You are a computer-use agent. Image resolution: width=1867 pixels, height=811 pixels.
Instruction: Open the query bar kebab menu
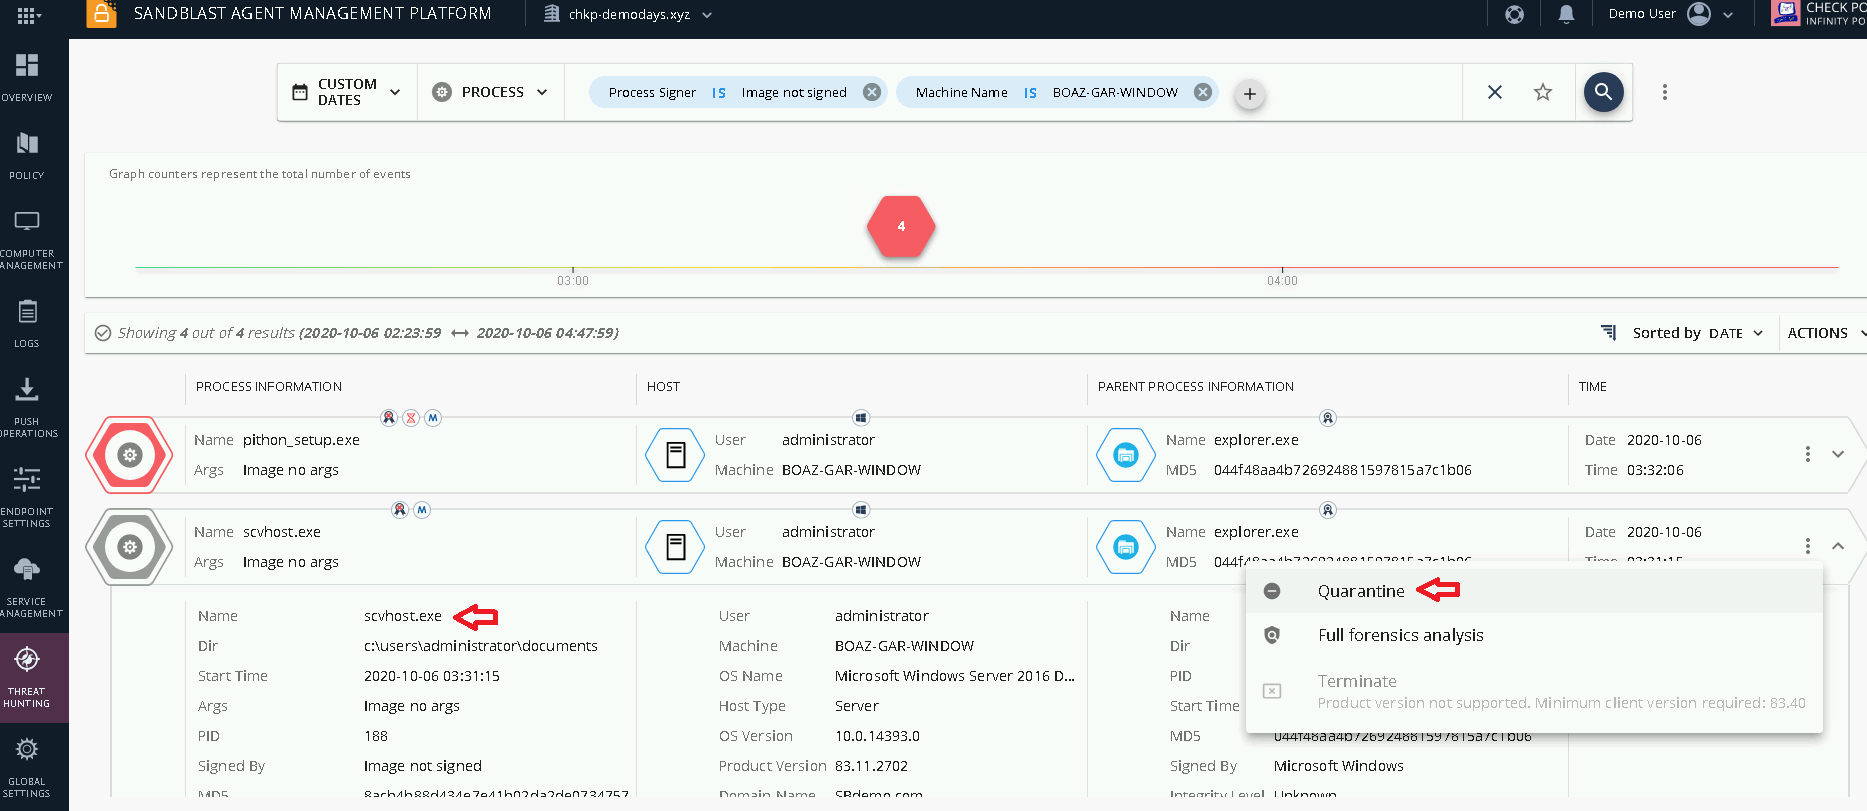[x=1665, y=92]
